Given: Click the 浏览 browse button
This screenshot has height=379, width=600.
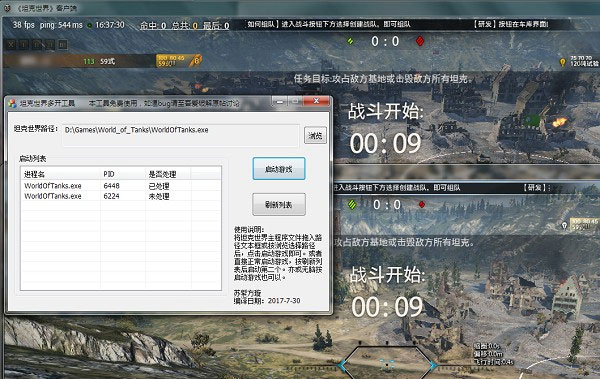Looking at the screenshot, I should click(x=315, y=136).
